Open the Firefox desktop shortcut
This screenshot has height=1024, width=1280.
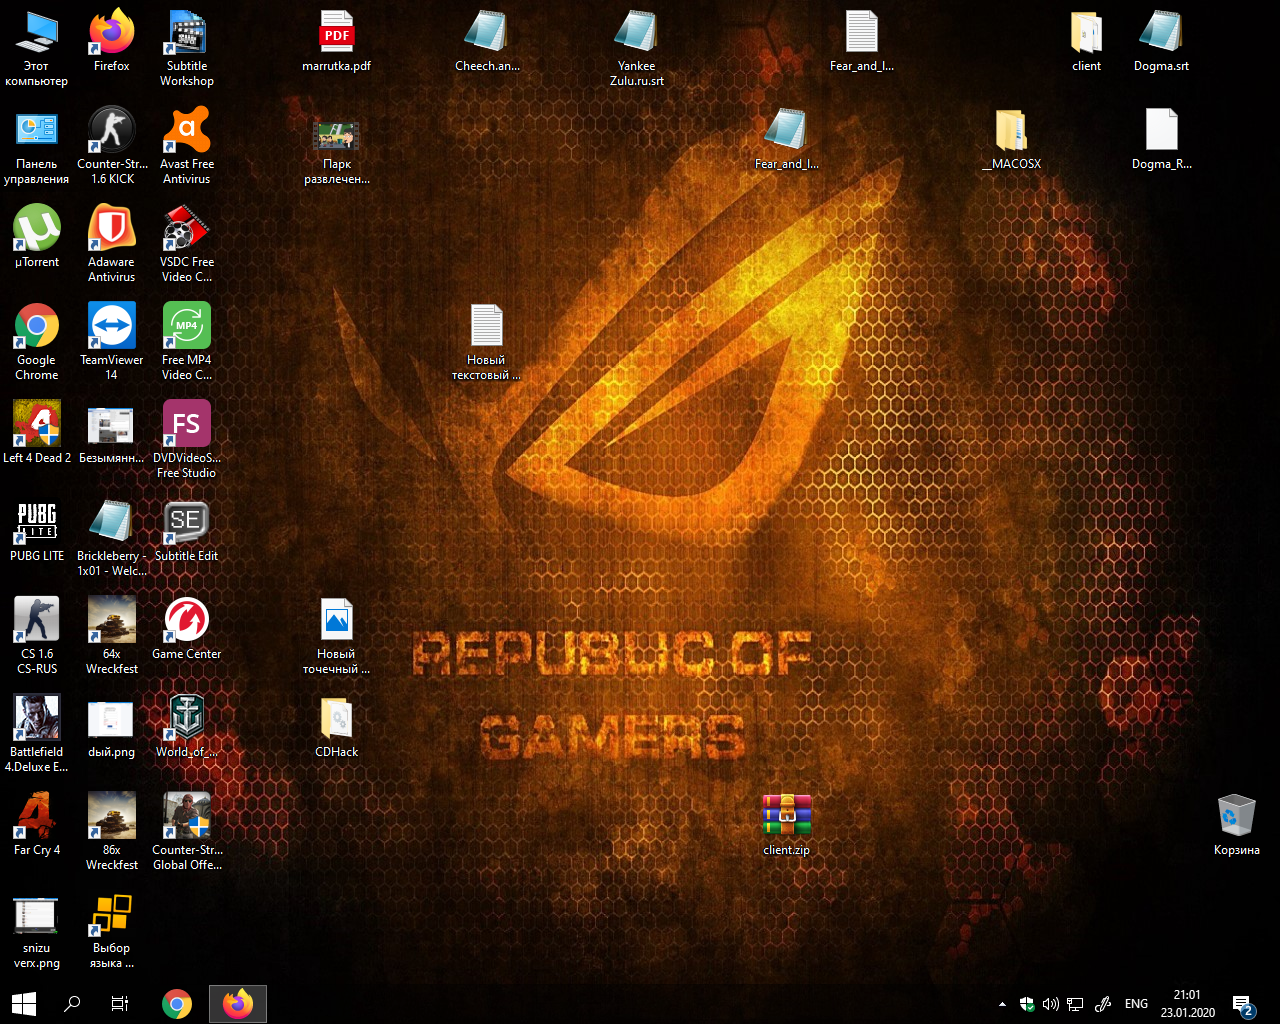point(112,42)
